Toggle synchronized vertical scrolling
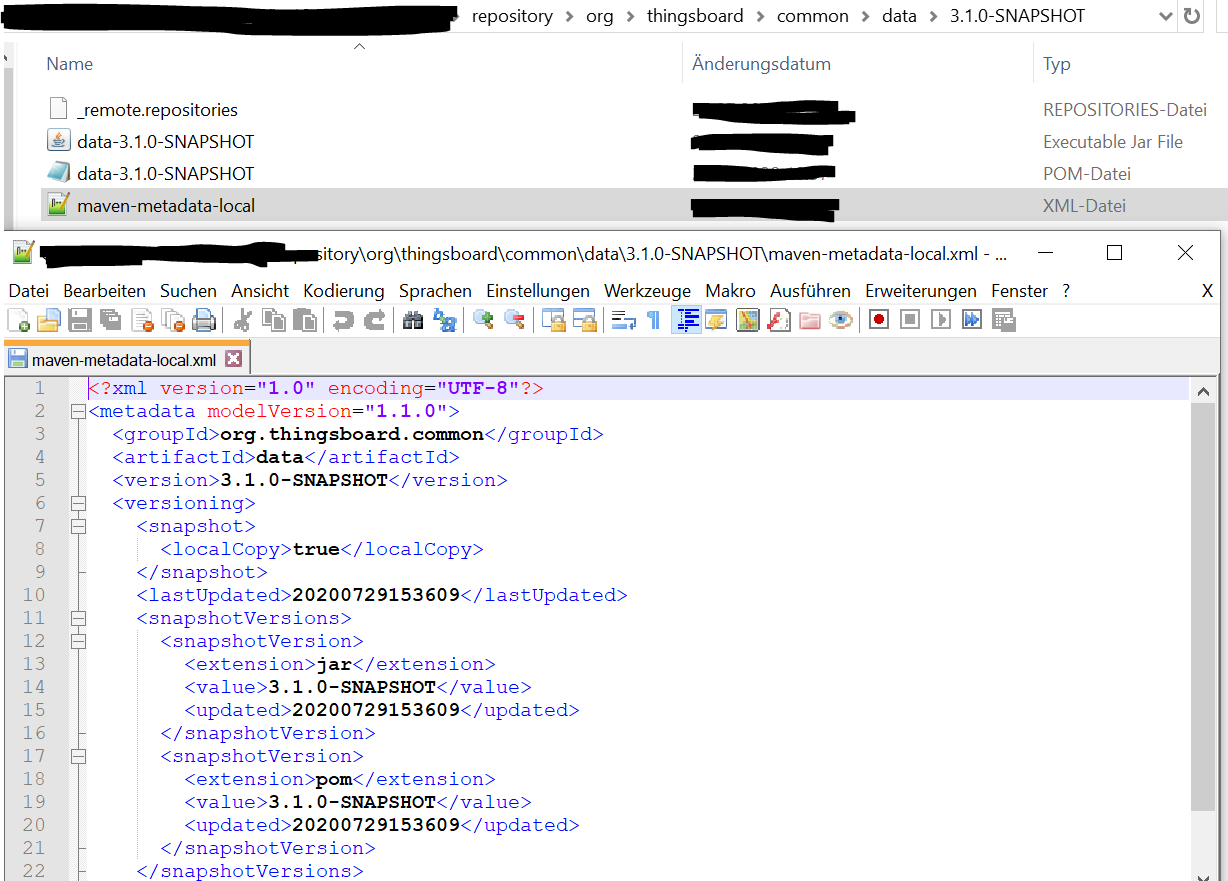 553,320
